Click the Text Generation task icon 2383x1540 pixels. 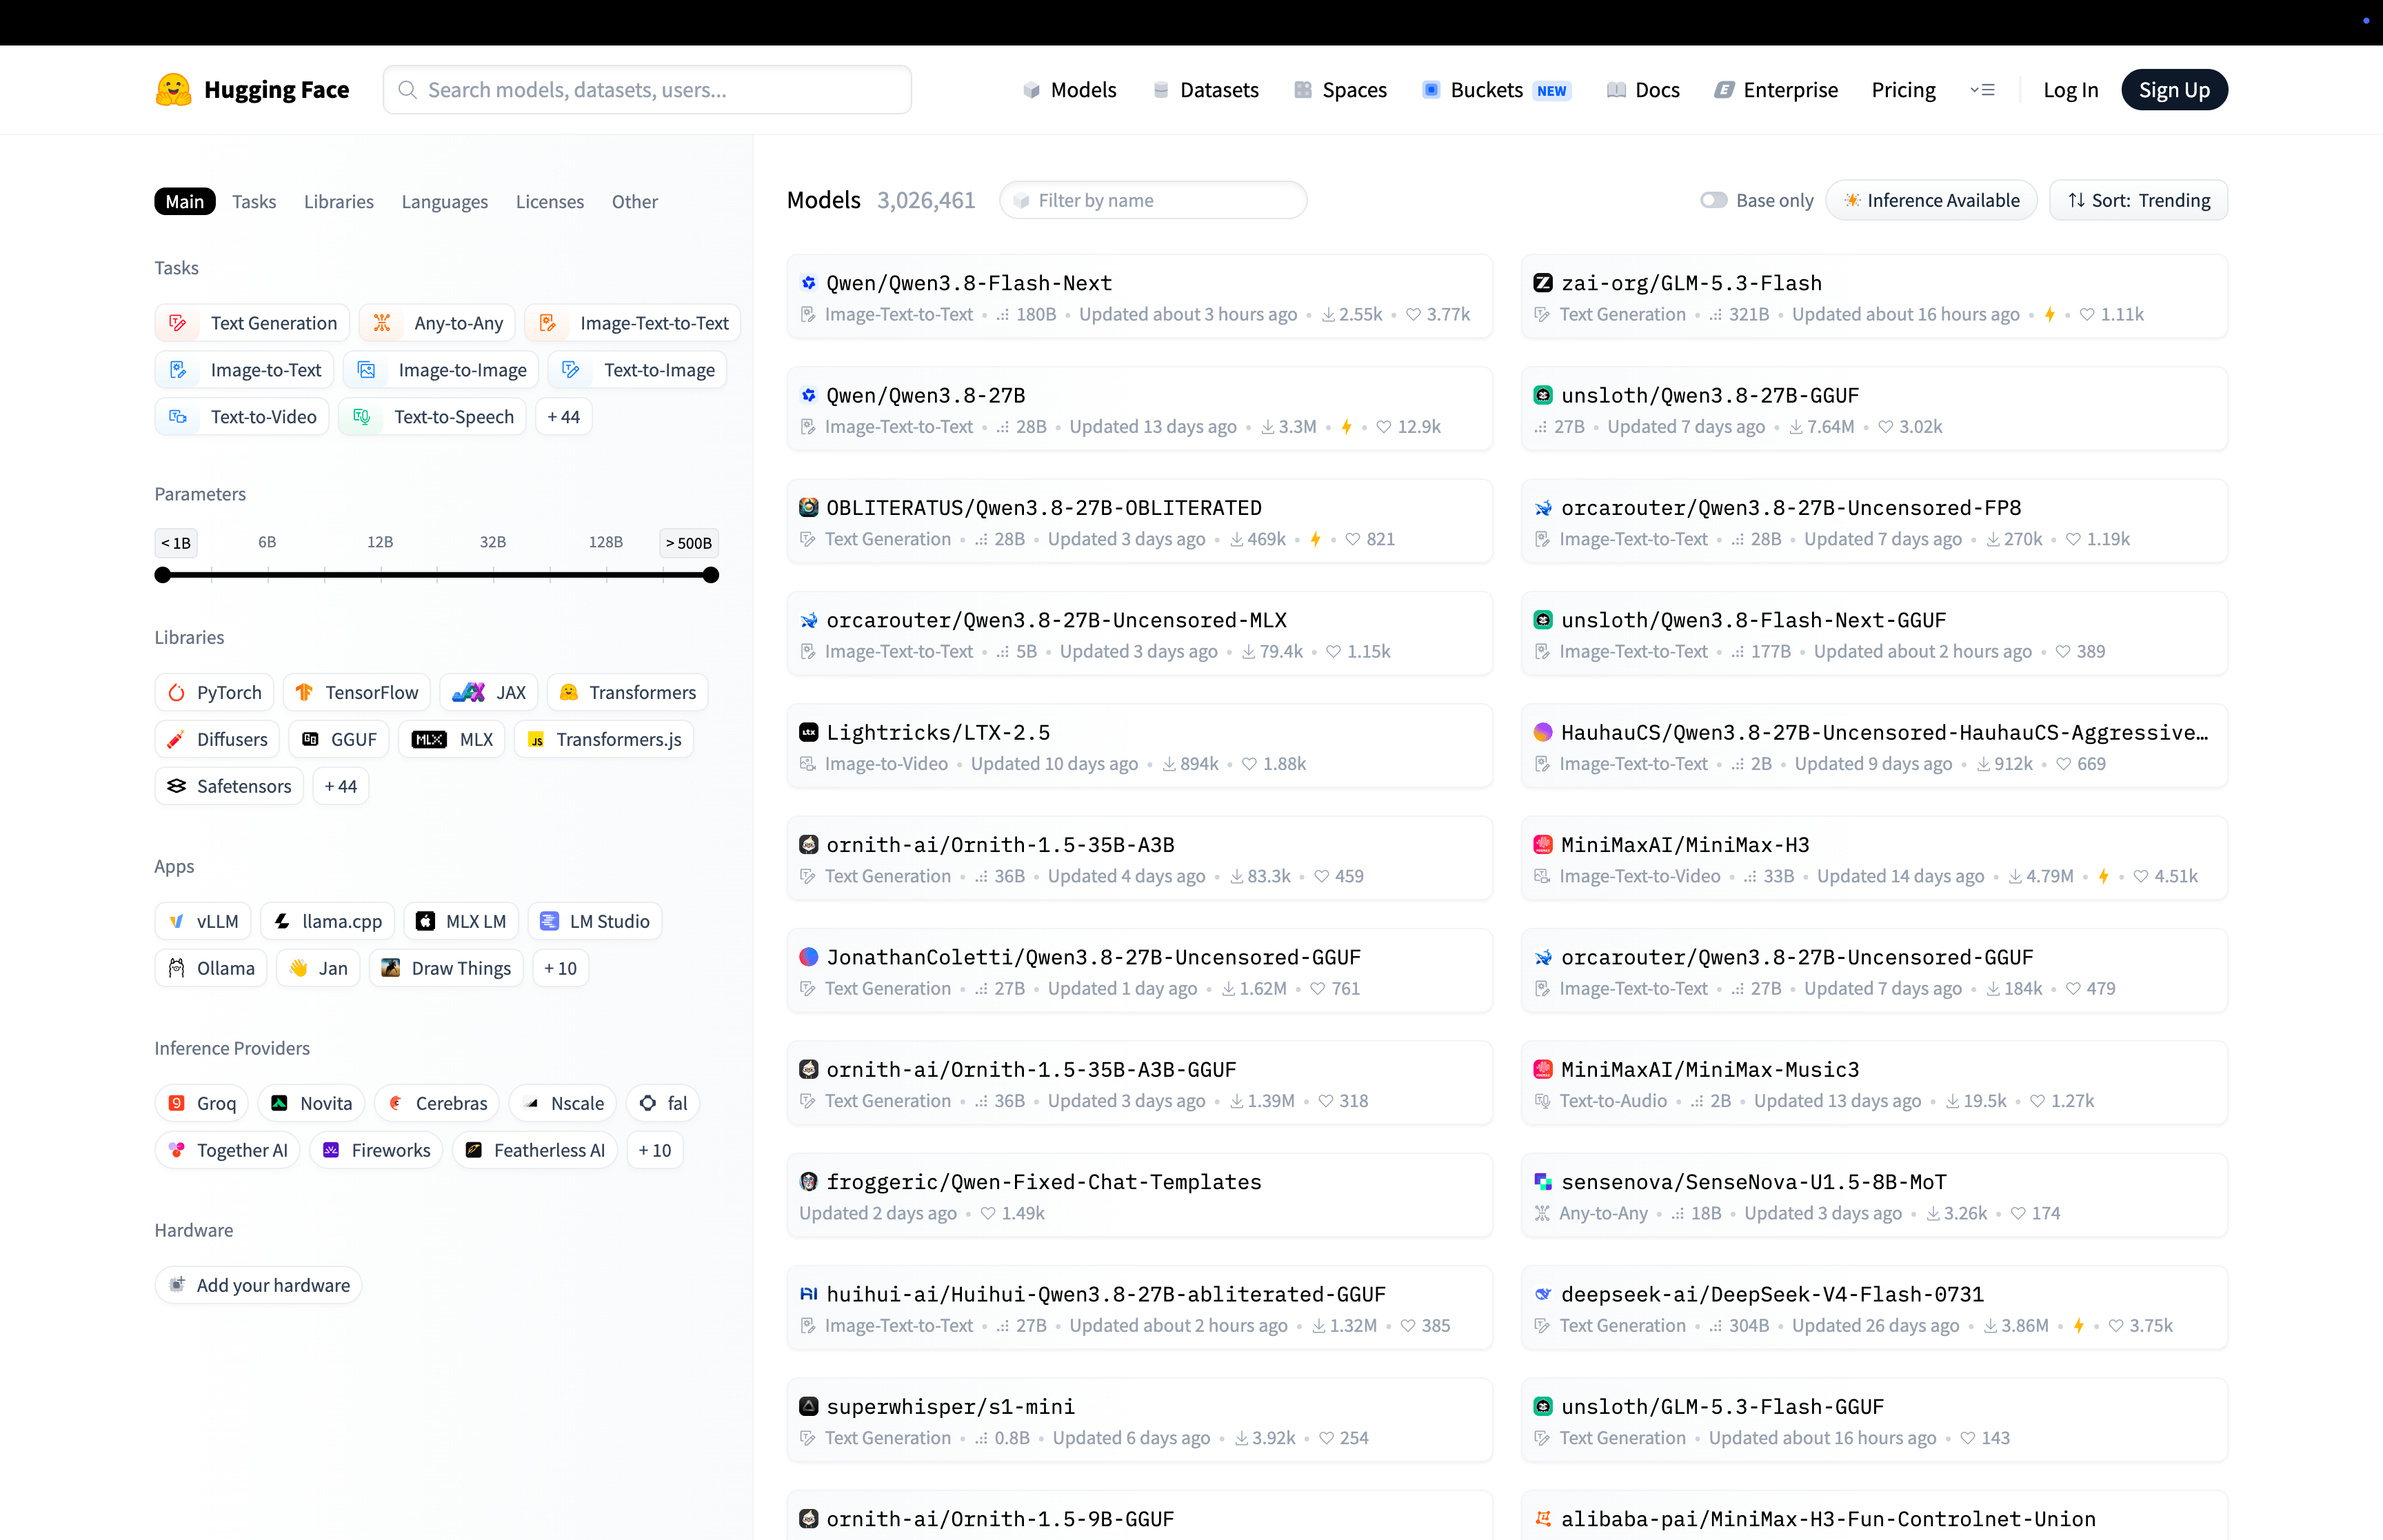coord(178,323)
